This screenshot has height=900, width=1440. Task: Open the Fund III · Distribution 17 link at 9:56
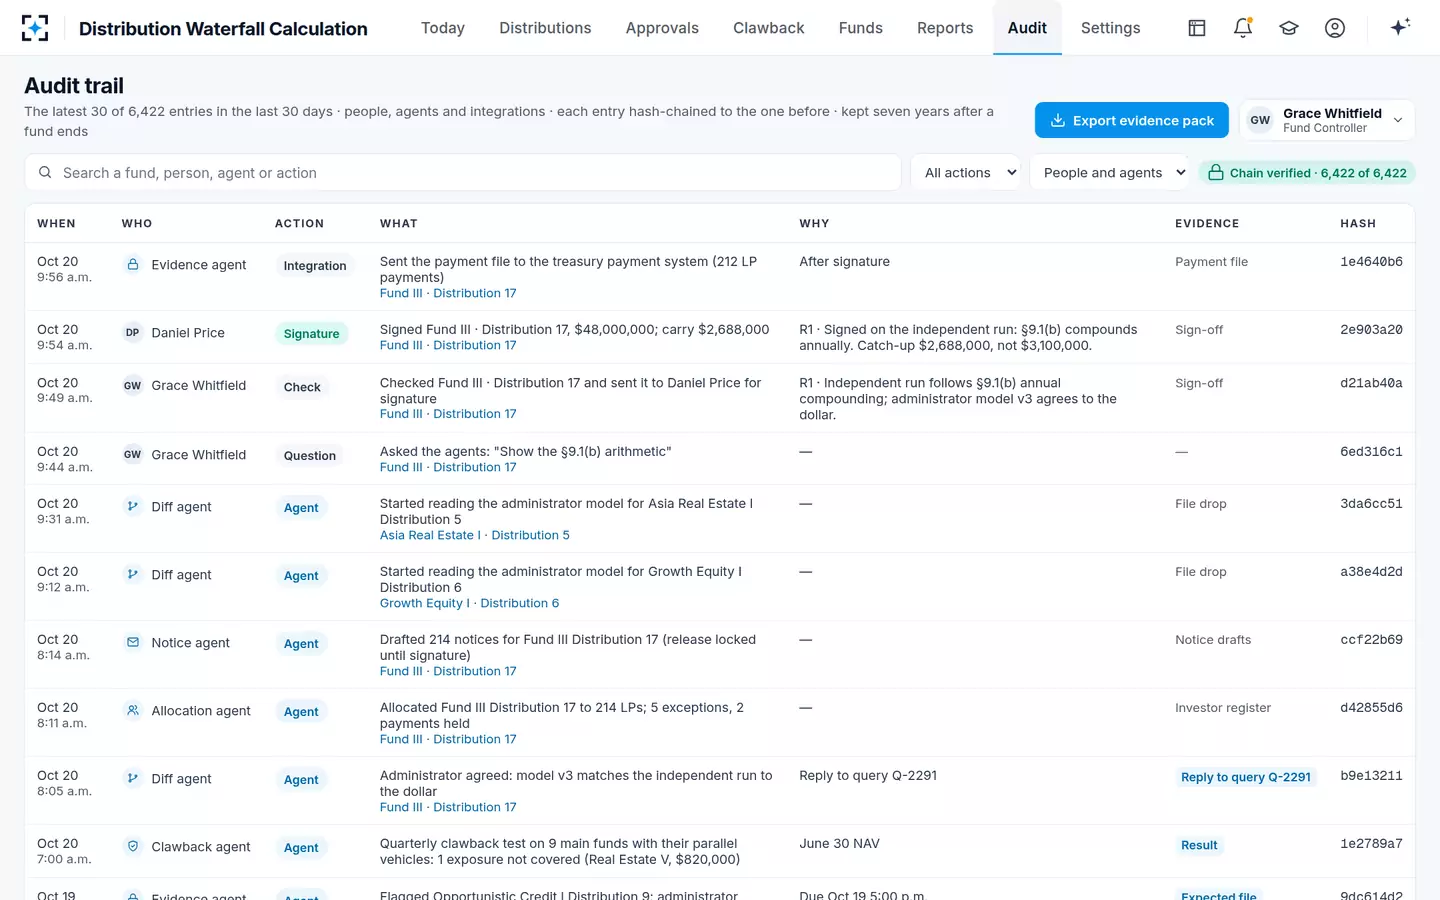(448, 293)
